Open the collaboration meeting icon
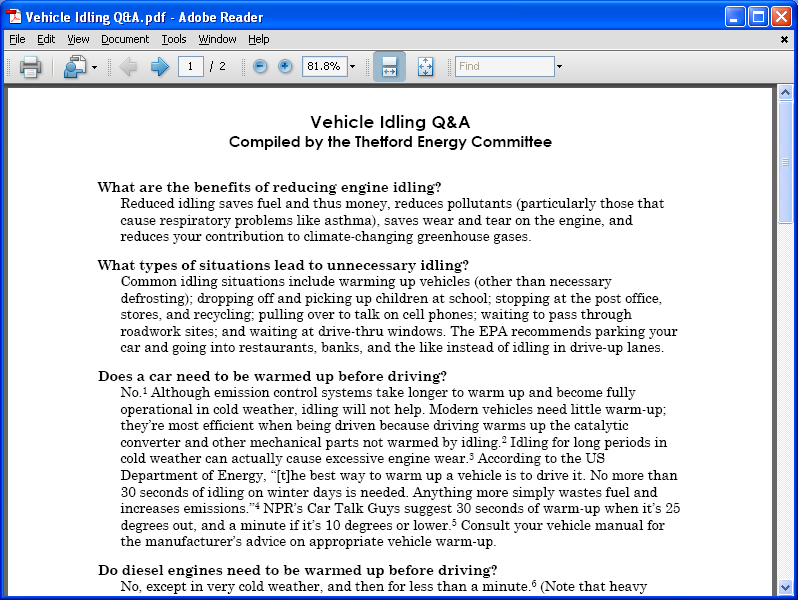798x600 pixels. pos(75,67)
